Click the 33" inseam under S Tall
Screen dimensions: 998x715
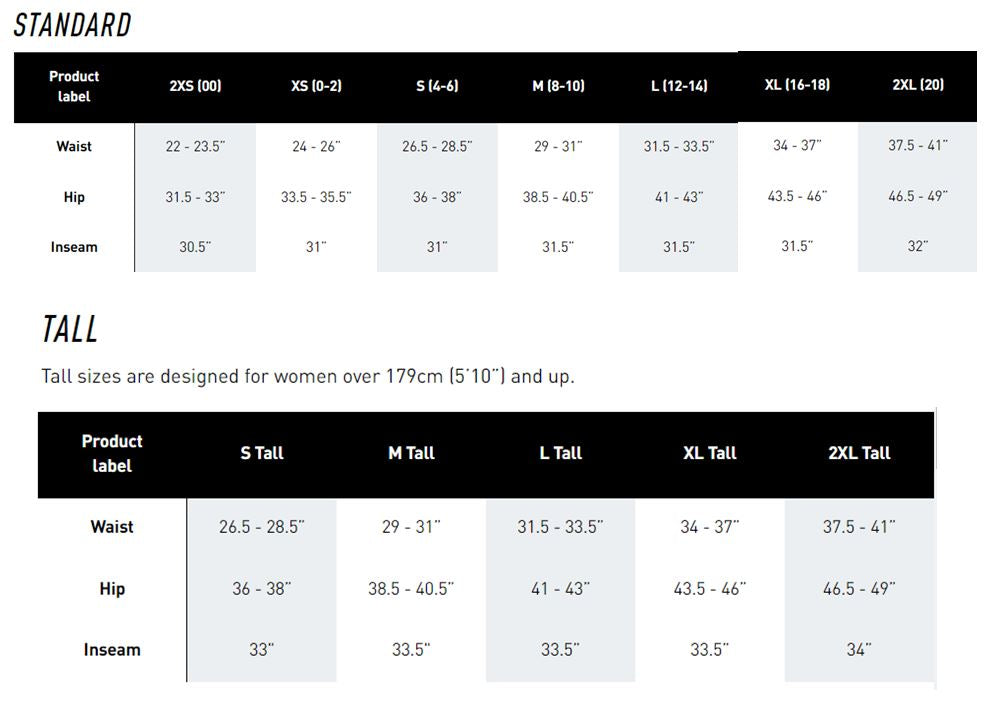262,650
